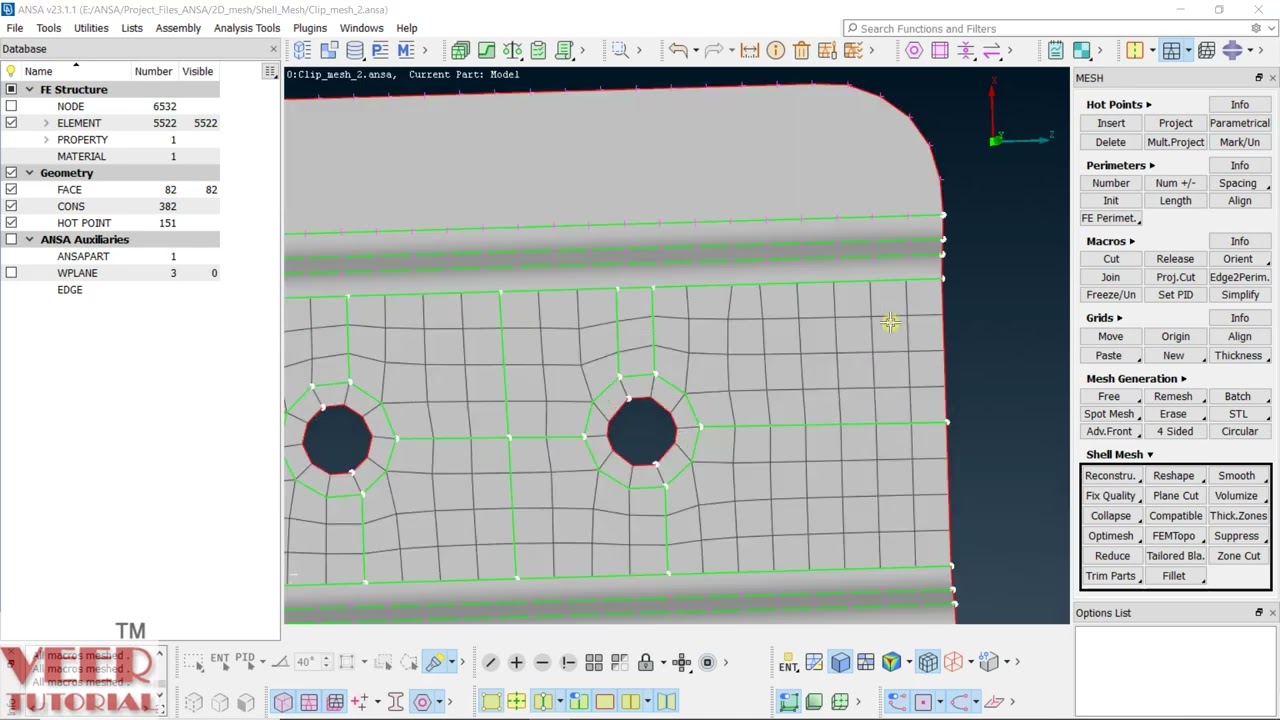Click the Fix Quality button
1280x720 pixels.
[1111, 496]
